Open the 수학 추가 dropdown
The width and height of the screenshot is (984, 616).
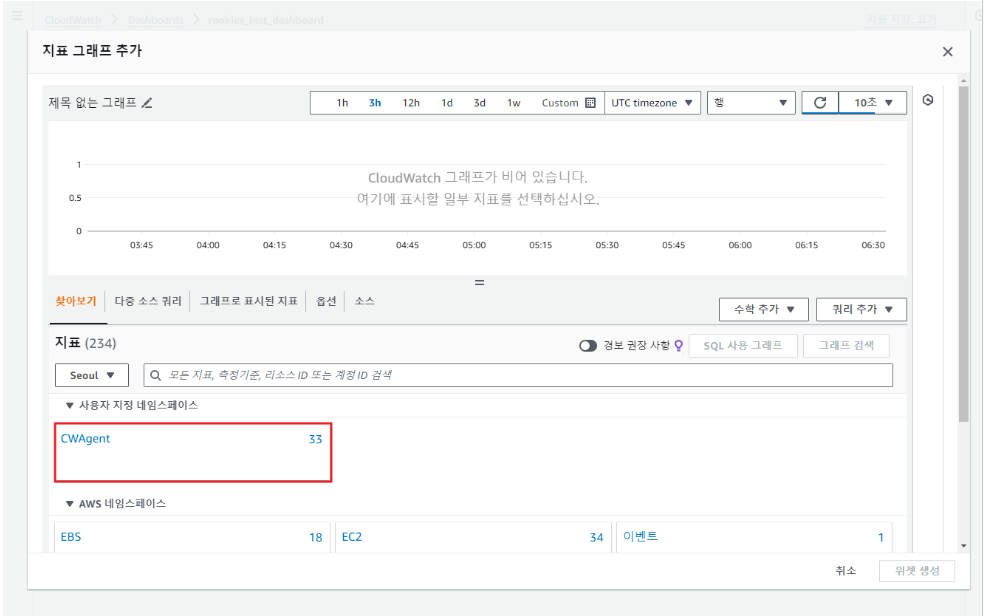(x=764, y=309)
